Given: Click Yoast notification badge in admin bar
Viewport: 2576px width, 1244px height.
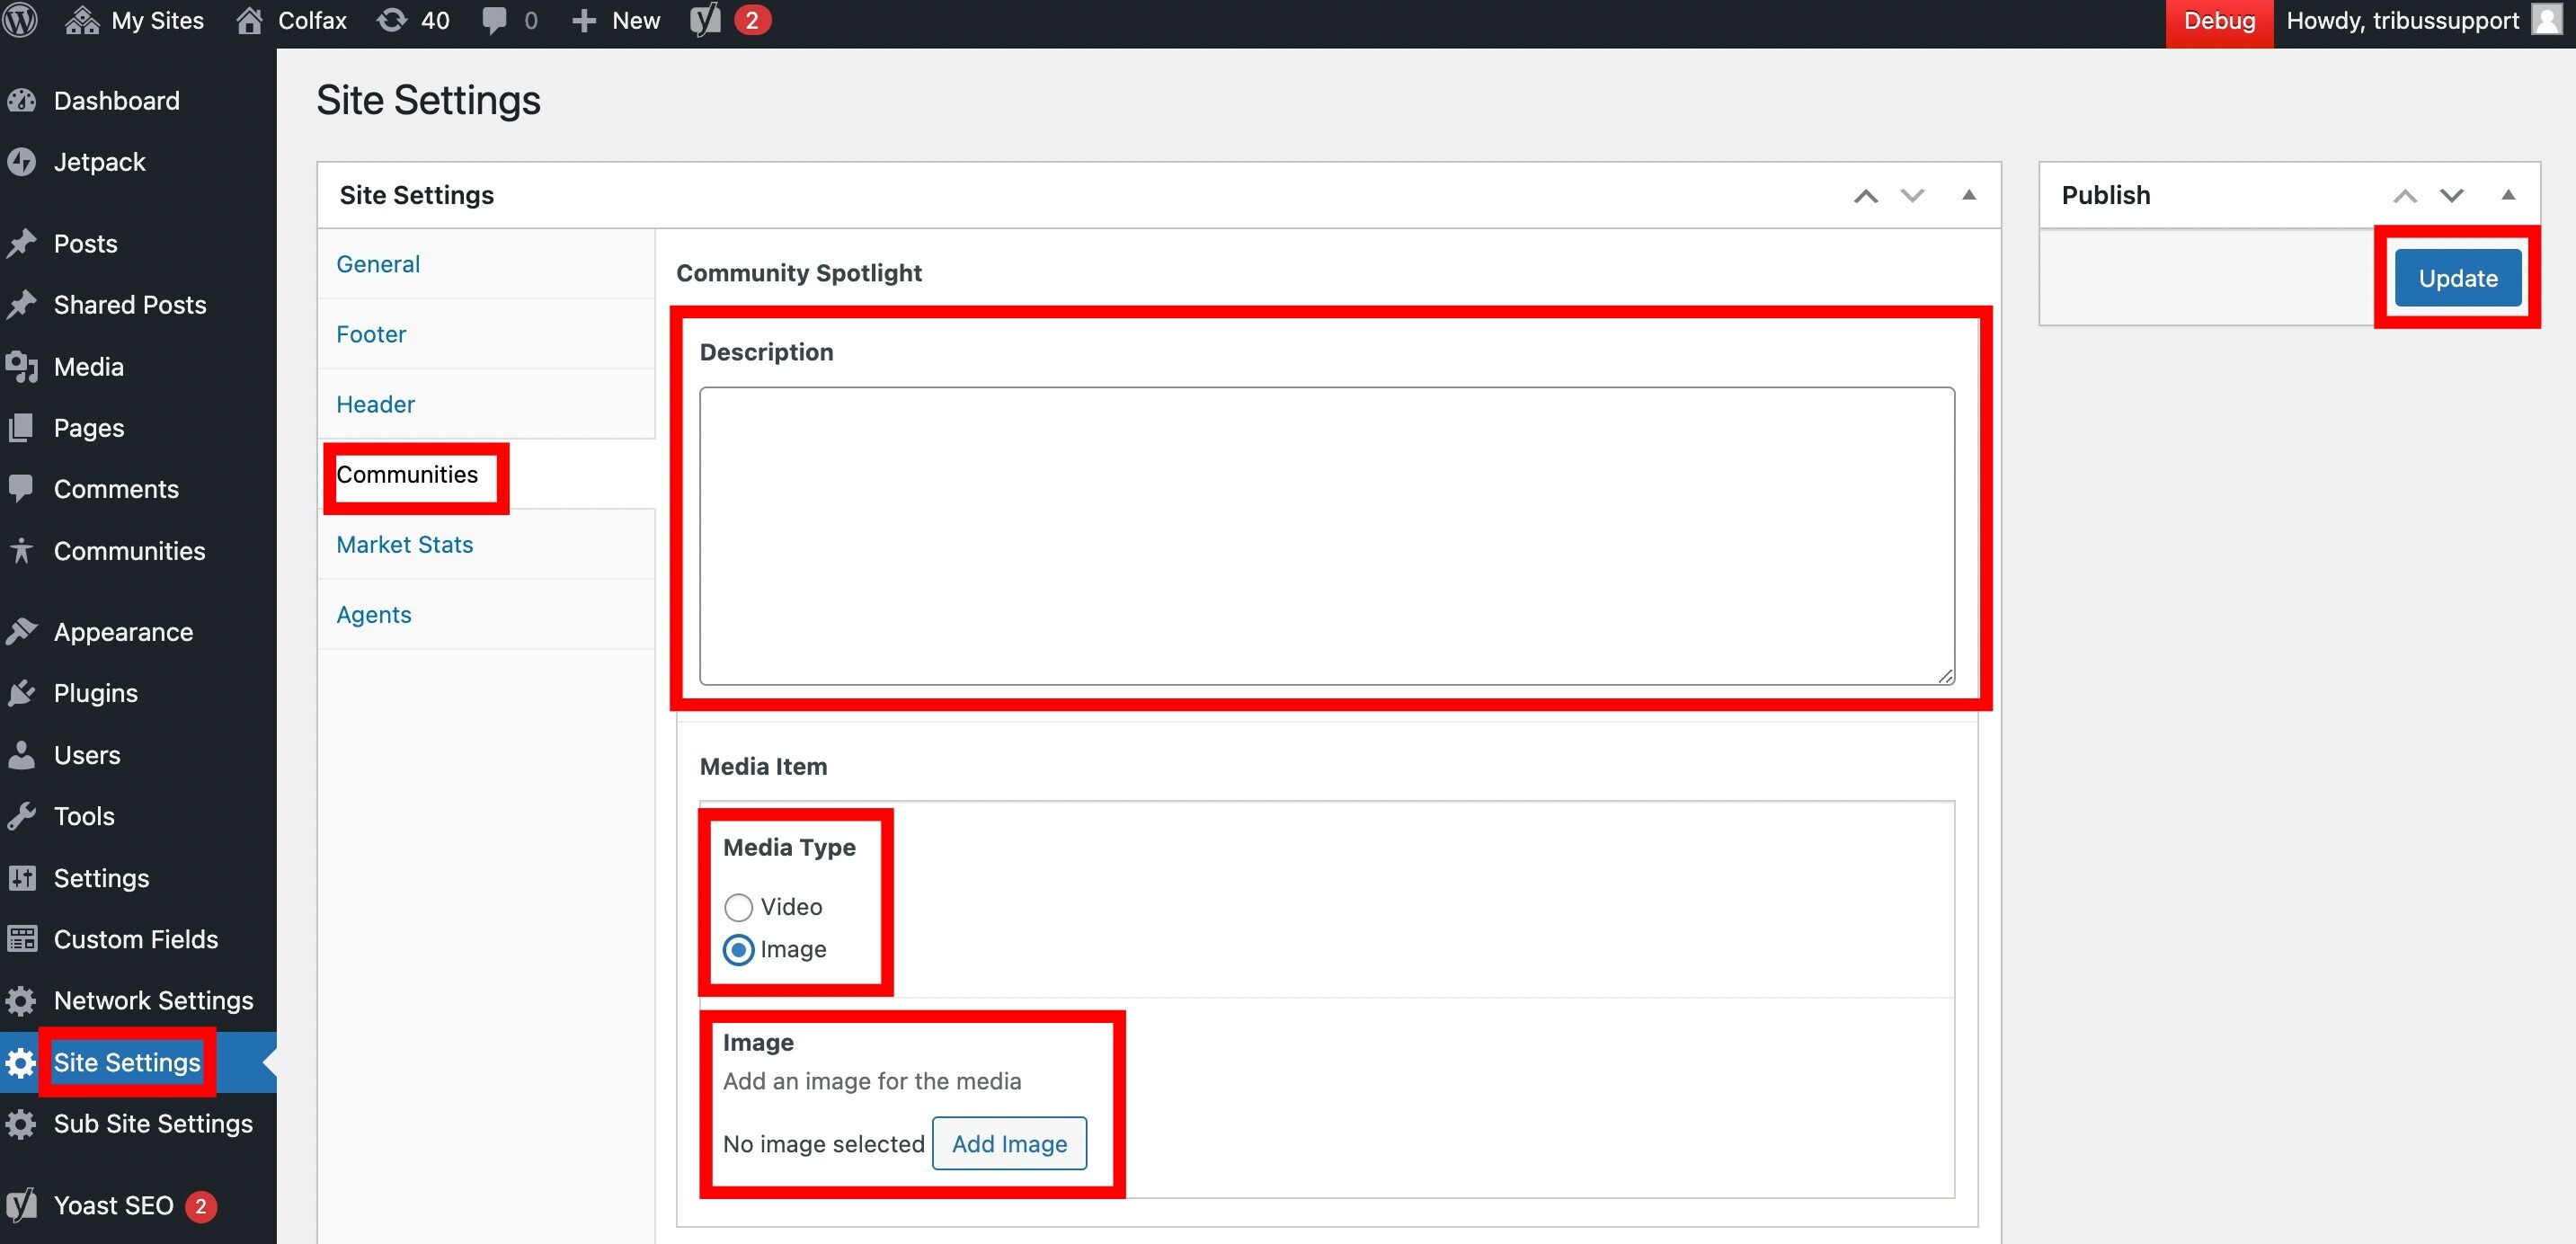Looking at the screenshot, I should (x=752, y=20).
